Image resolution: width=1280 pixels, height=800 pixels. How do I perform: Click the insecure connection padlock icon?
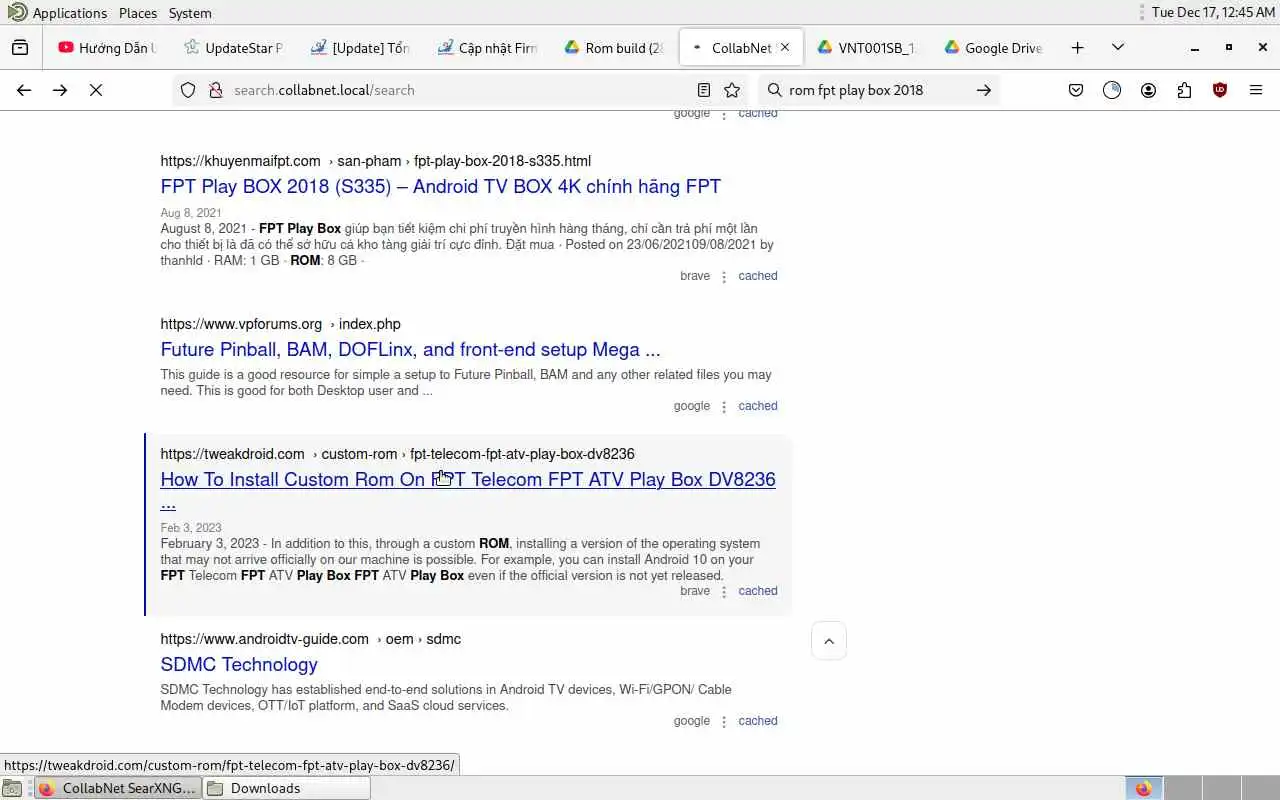tap(214, 90)
